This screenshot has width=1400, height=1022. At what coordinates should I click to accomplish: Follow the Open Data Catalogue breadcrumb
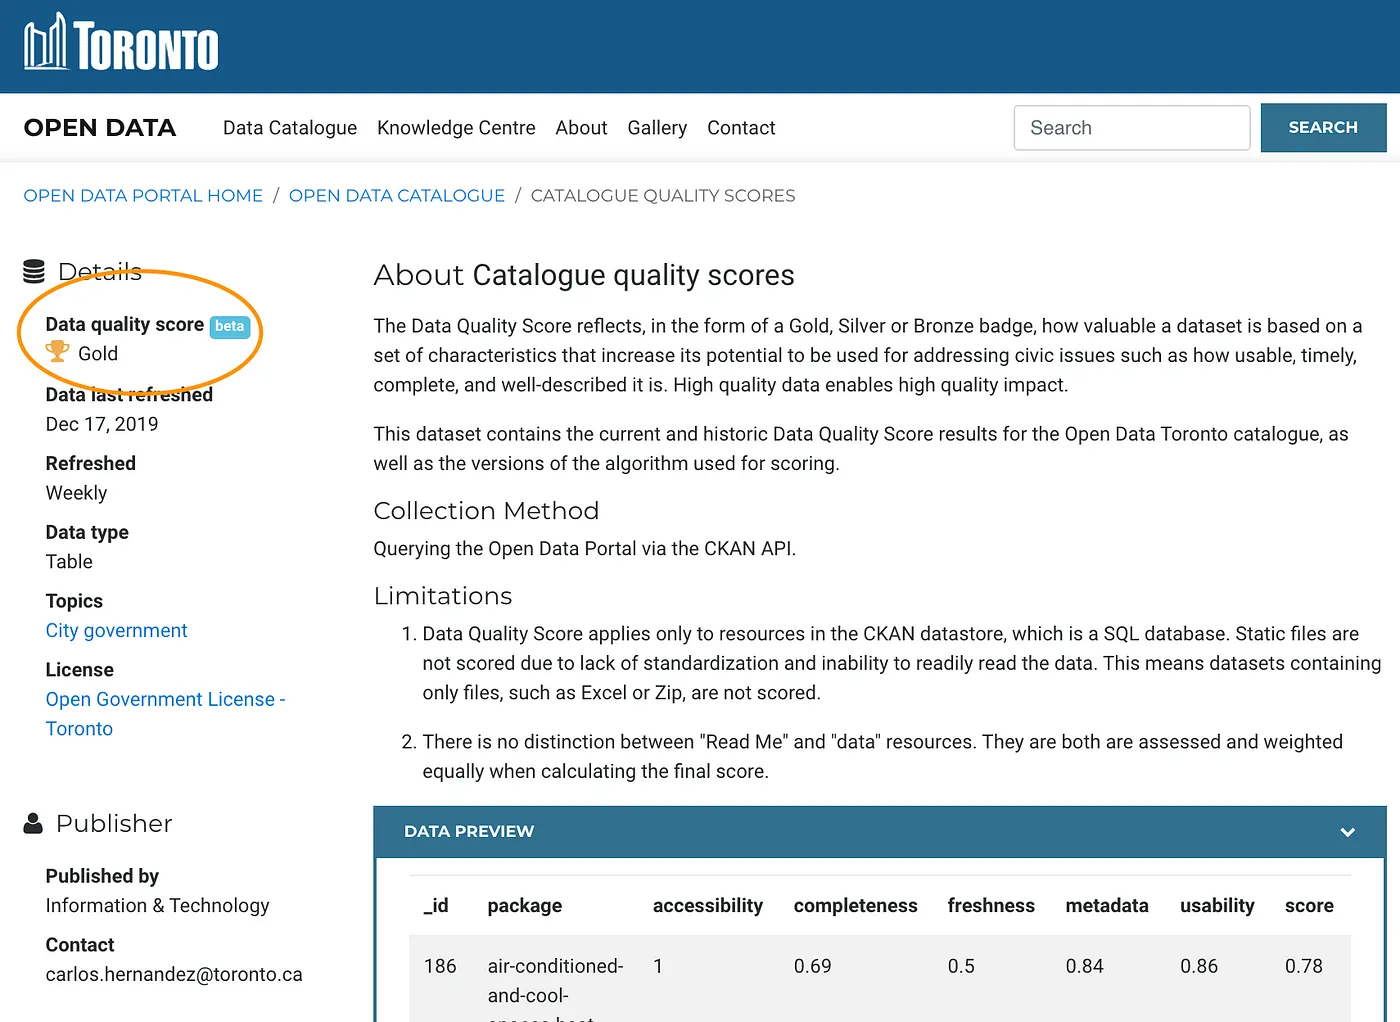click(x=397, y=196)
